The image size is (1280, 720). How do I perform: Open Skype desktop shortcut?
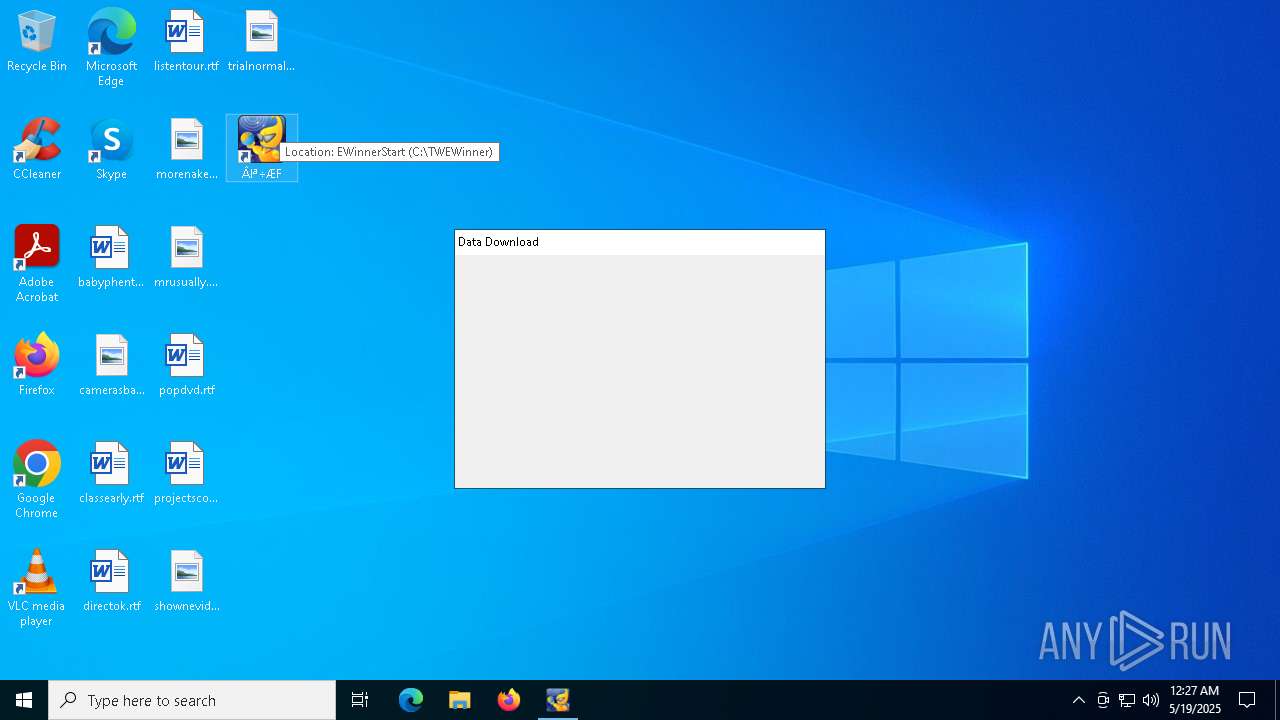click(111, 149)
